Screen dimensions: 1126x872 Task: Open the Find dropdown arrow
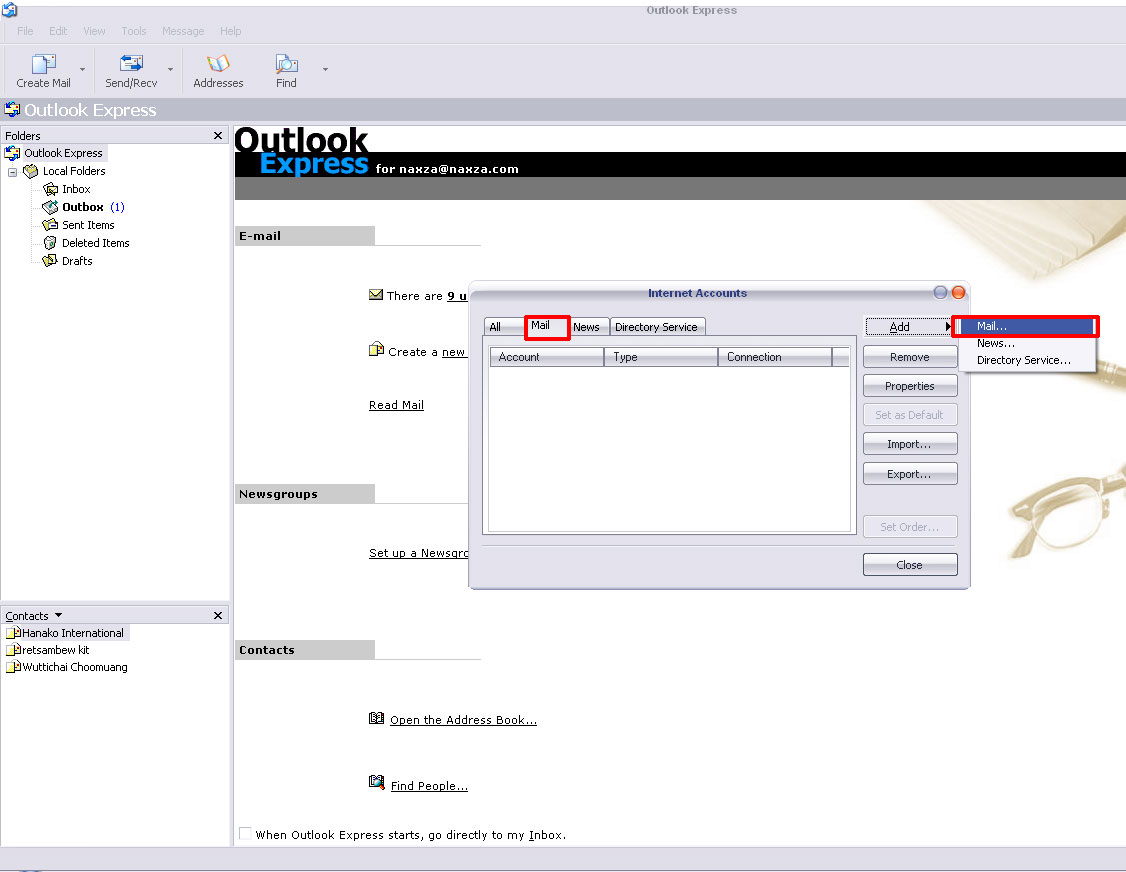tap(325, 70)
